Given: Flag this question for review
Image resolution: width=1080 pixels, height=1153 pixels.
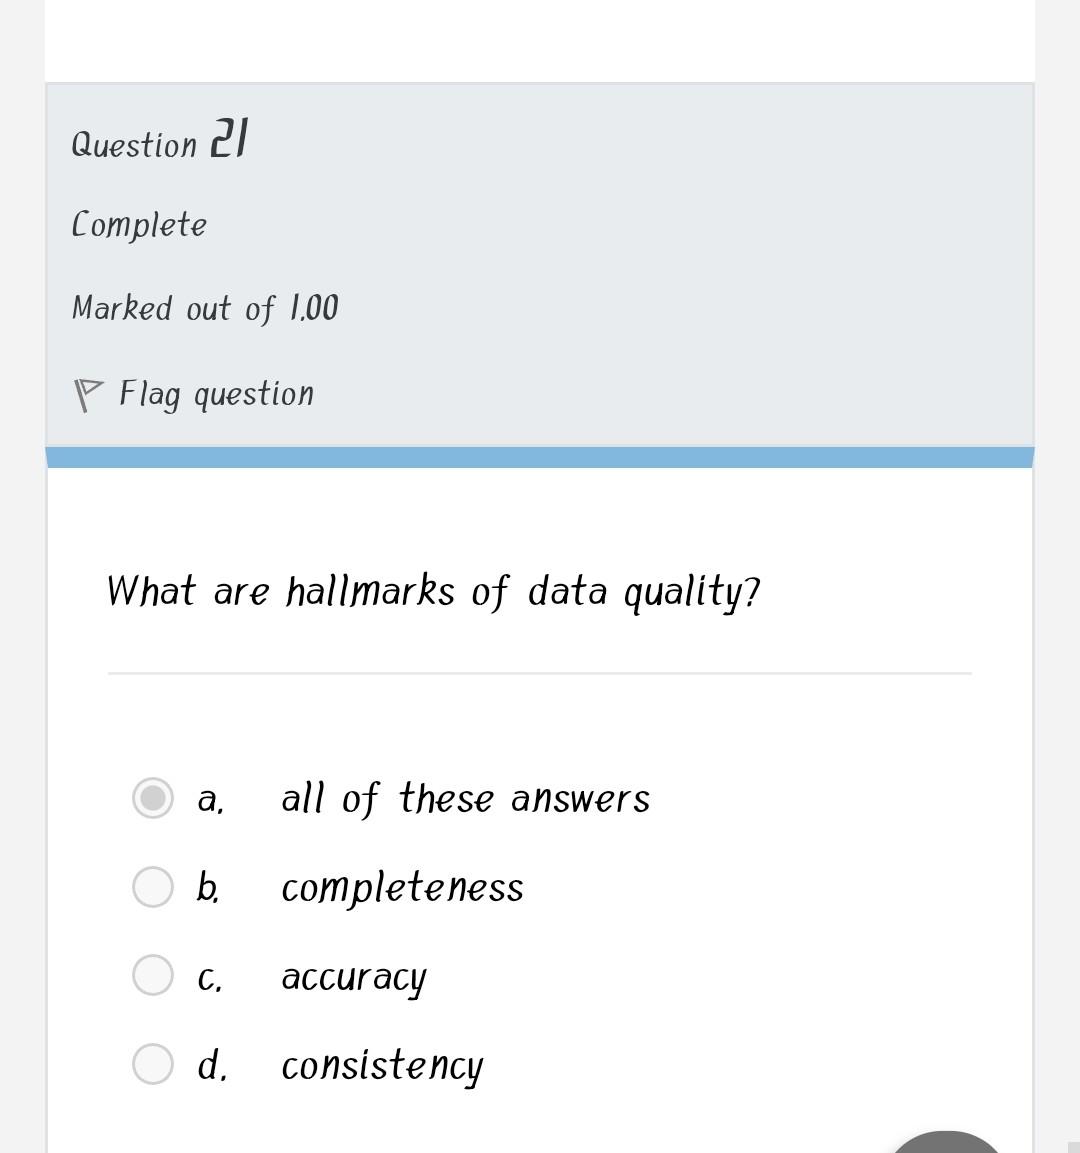Looking at the screenshot, I should point(216,392).
